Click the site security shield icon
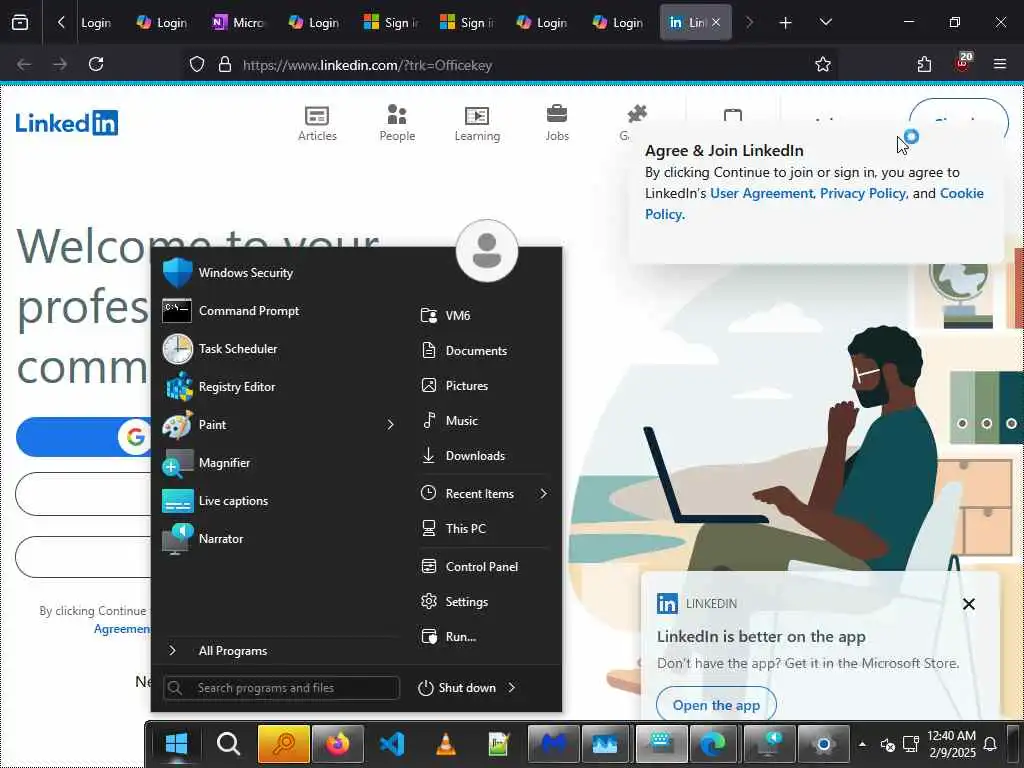The width and height of the screenshot is (1024, 768). tap(197, 65)
